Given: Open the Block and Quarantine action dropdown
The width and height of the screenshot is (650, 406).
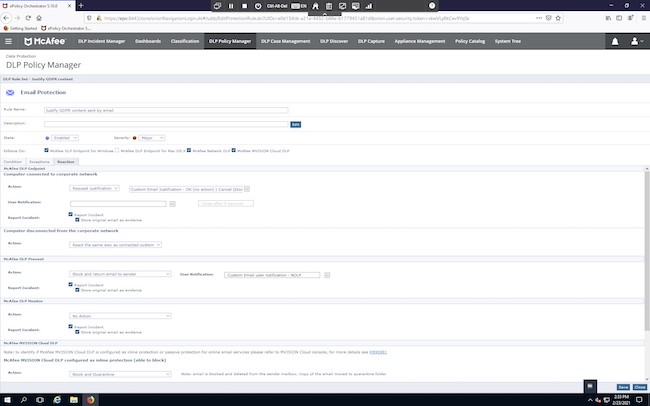Looking at the screenshot, I should point(120,374).
